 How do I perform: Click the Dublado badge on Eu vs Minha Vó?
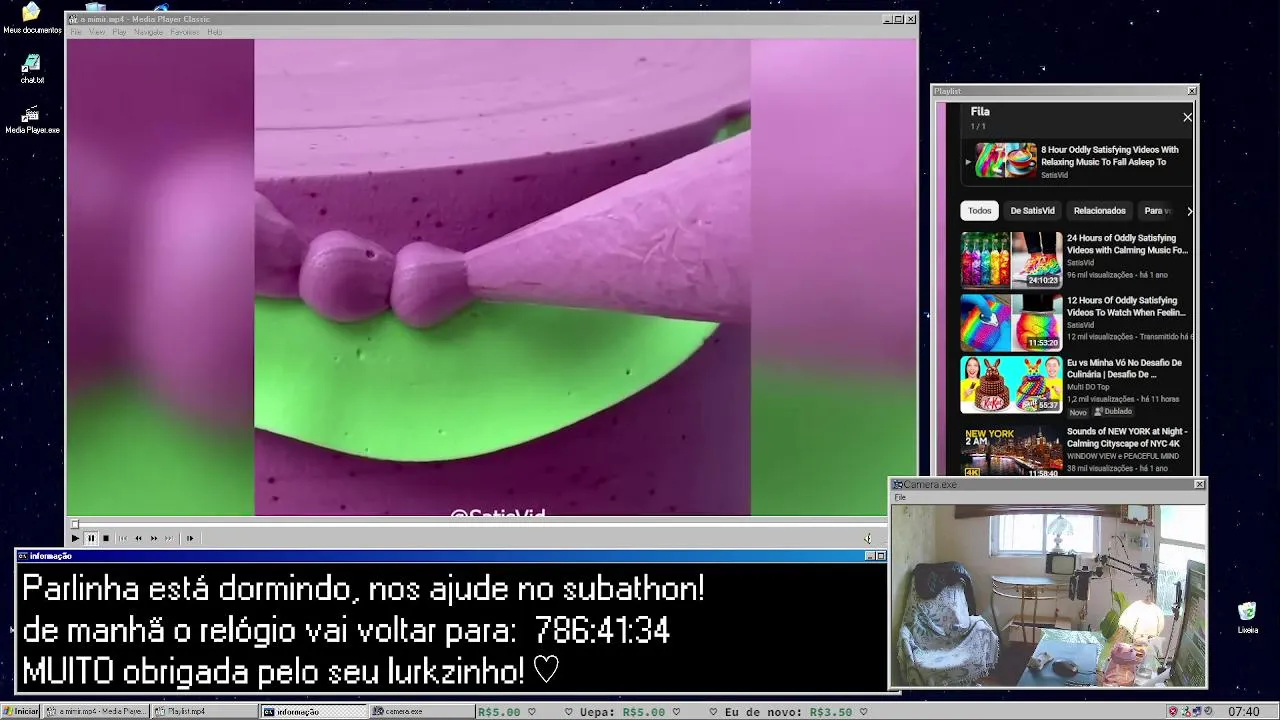point(1113,411)
